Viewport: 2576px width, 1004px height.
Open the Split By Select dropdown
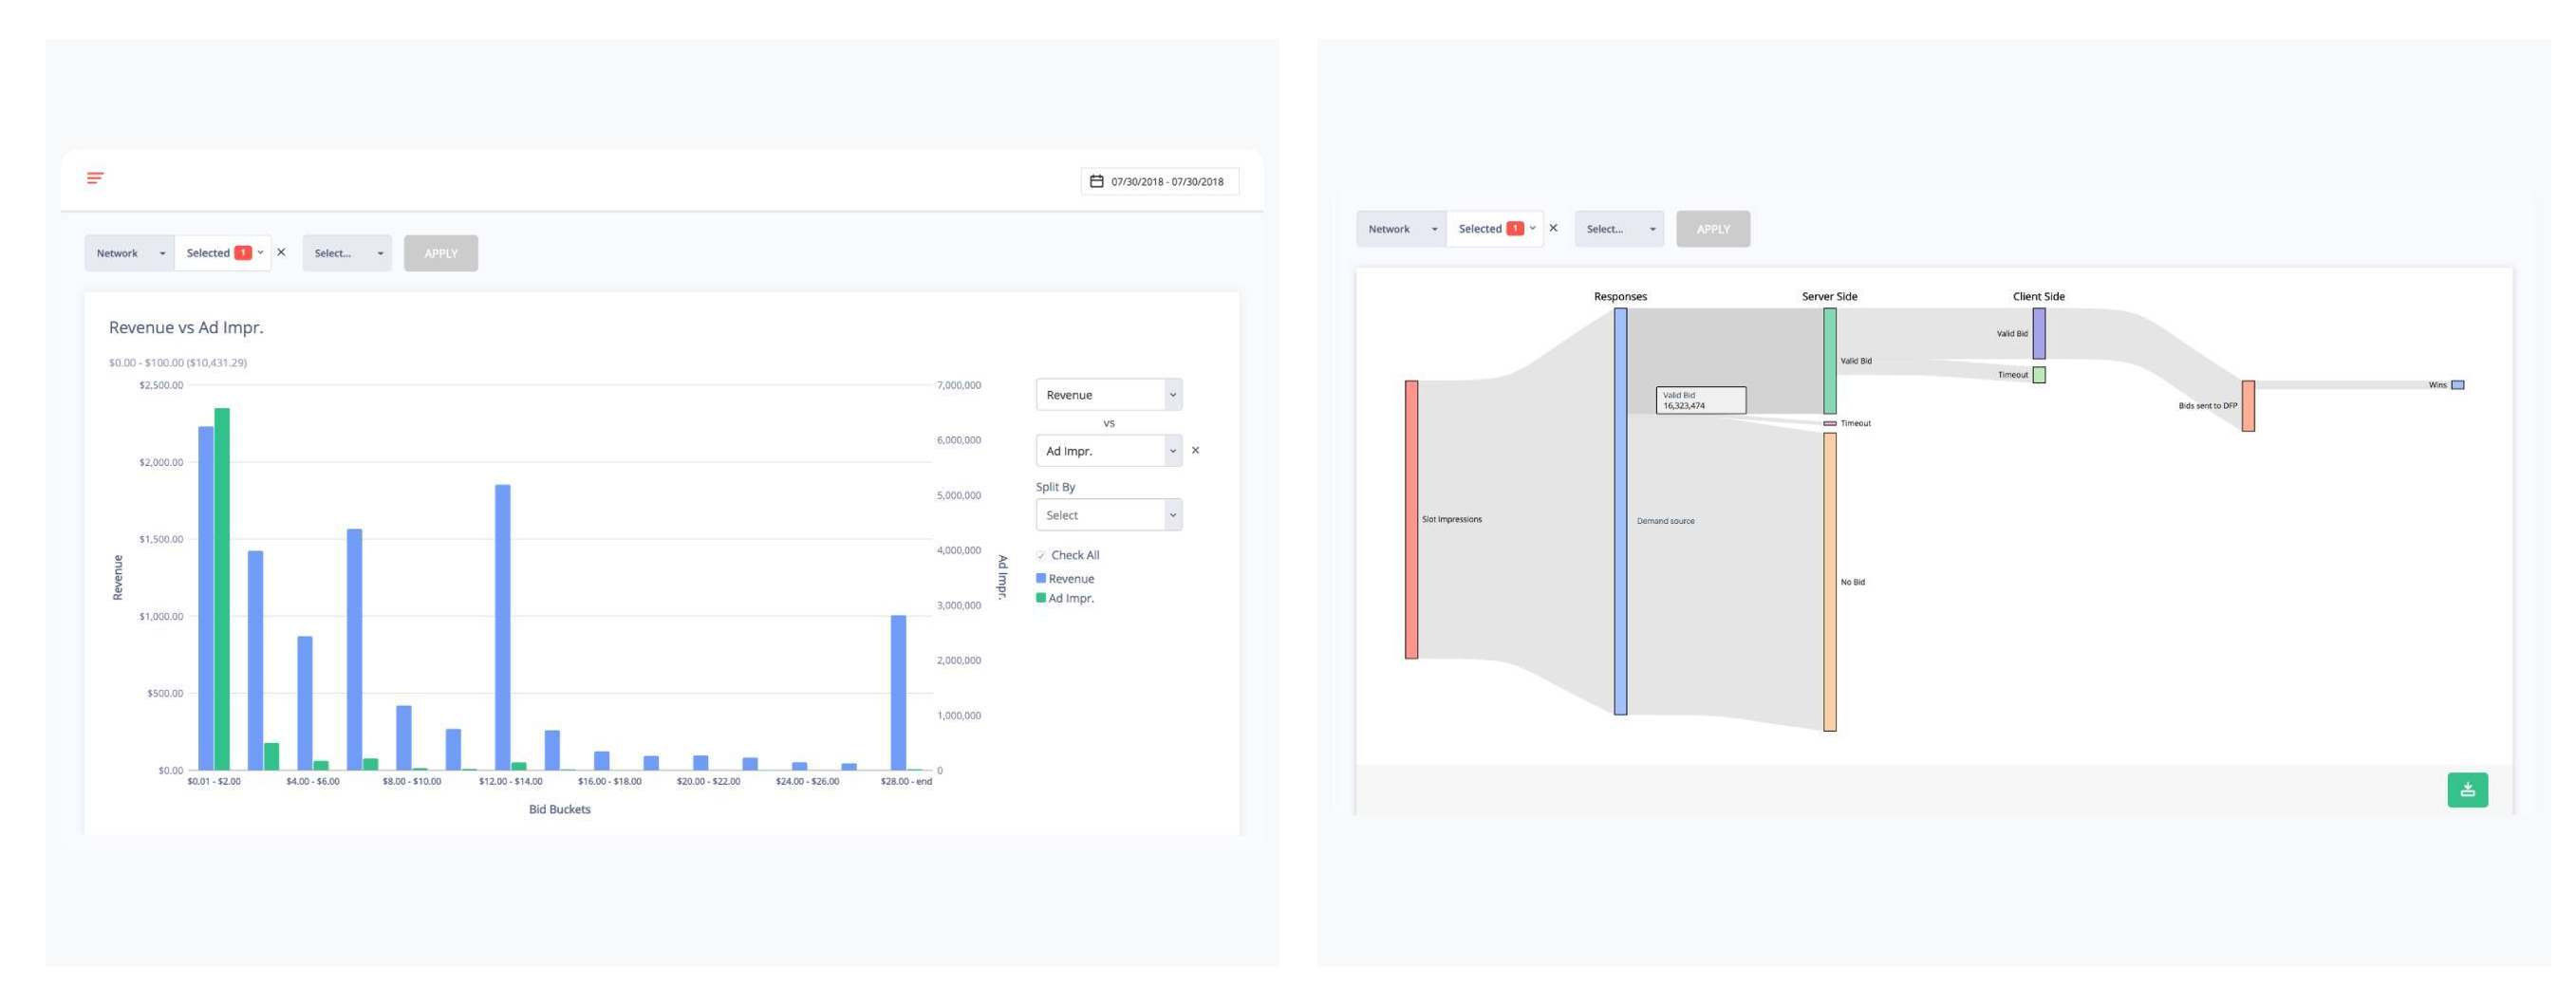click(x=1108, y=515)
